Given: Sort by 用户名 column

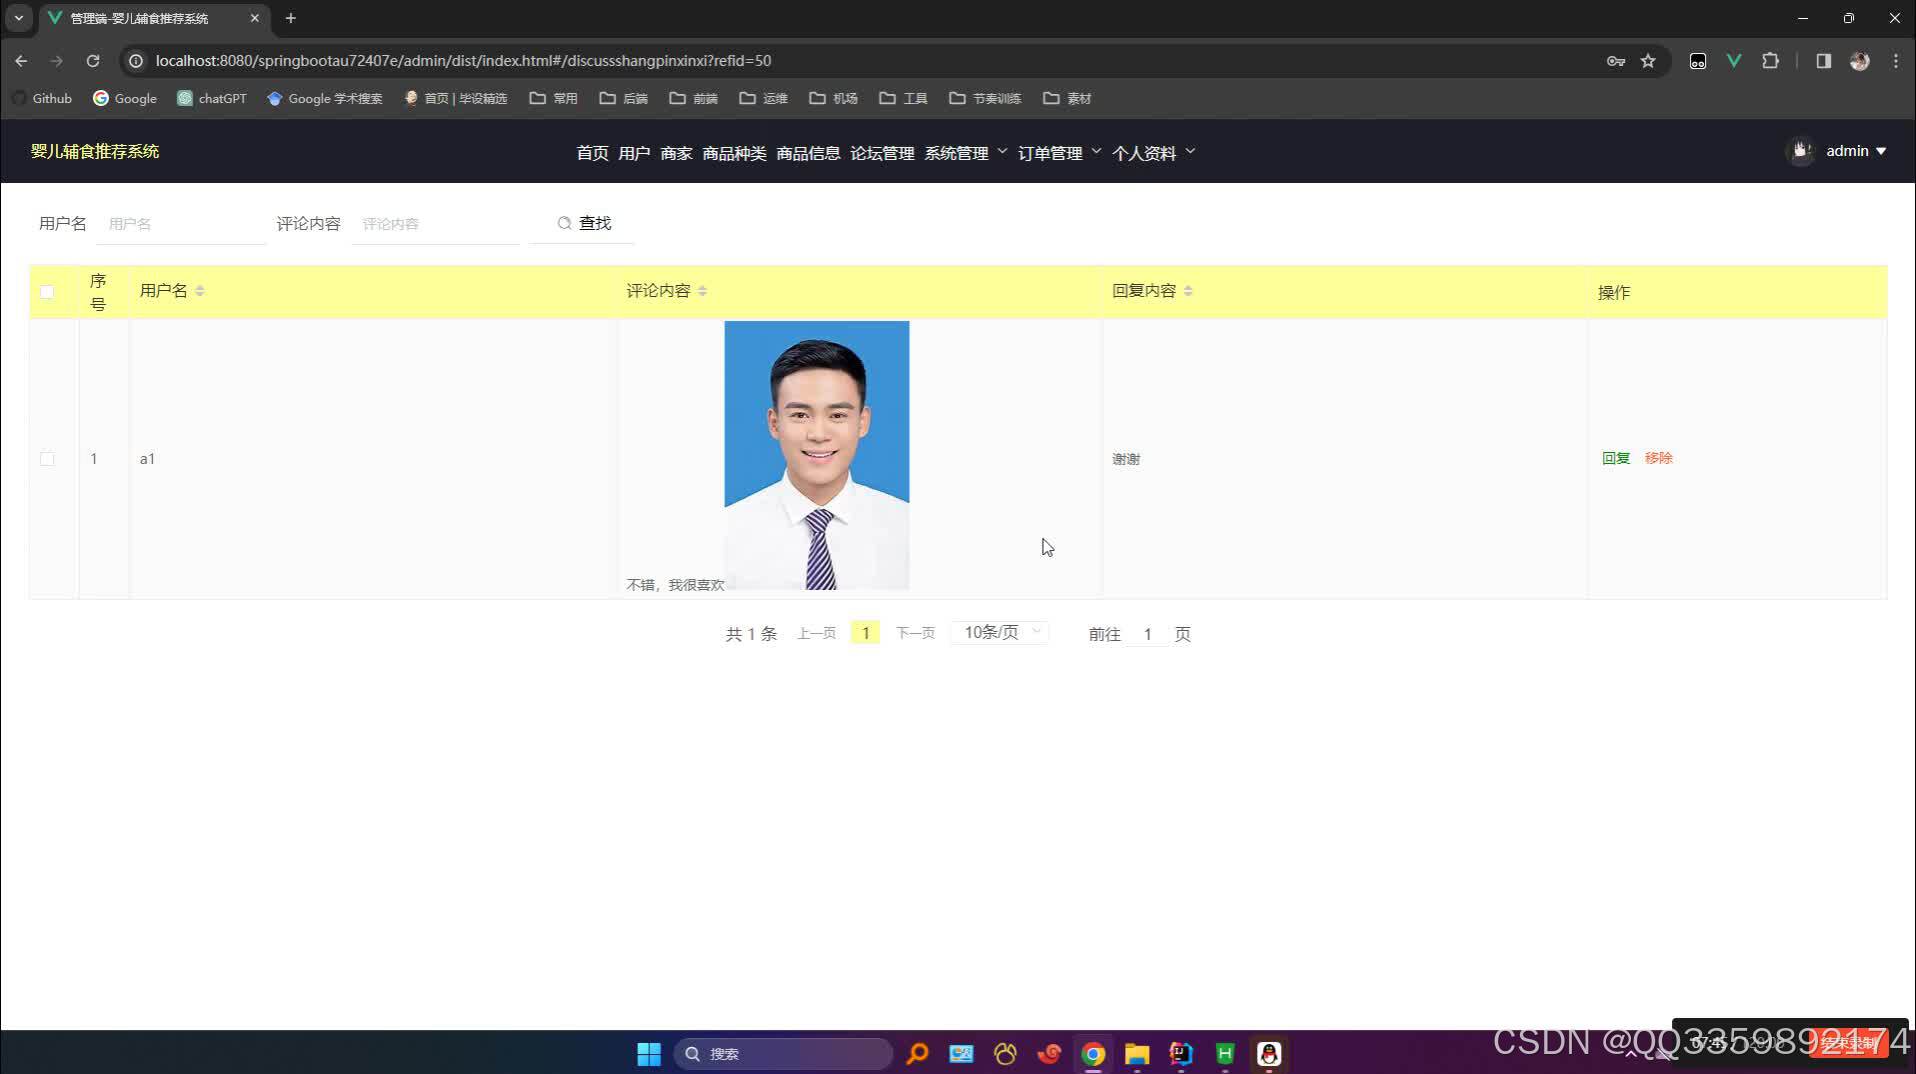Looking at the screenshot, I should 200,291.
